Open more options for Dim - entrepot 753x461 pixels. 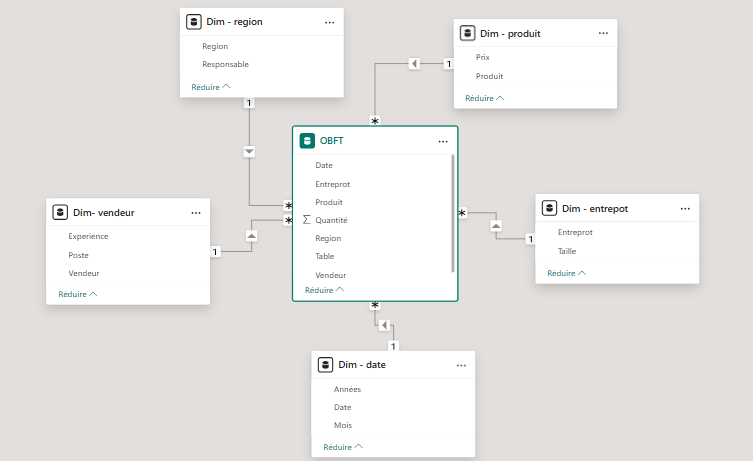[x=685, y=208]
